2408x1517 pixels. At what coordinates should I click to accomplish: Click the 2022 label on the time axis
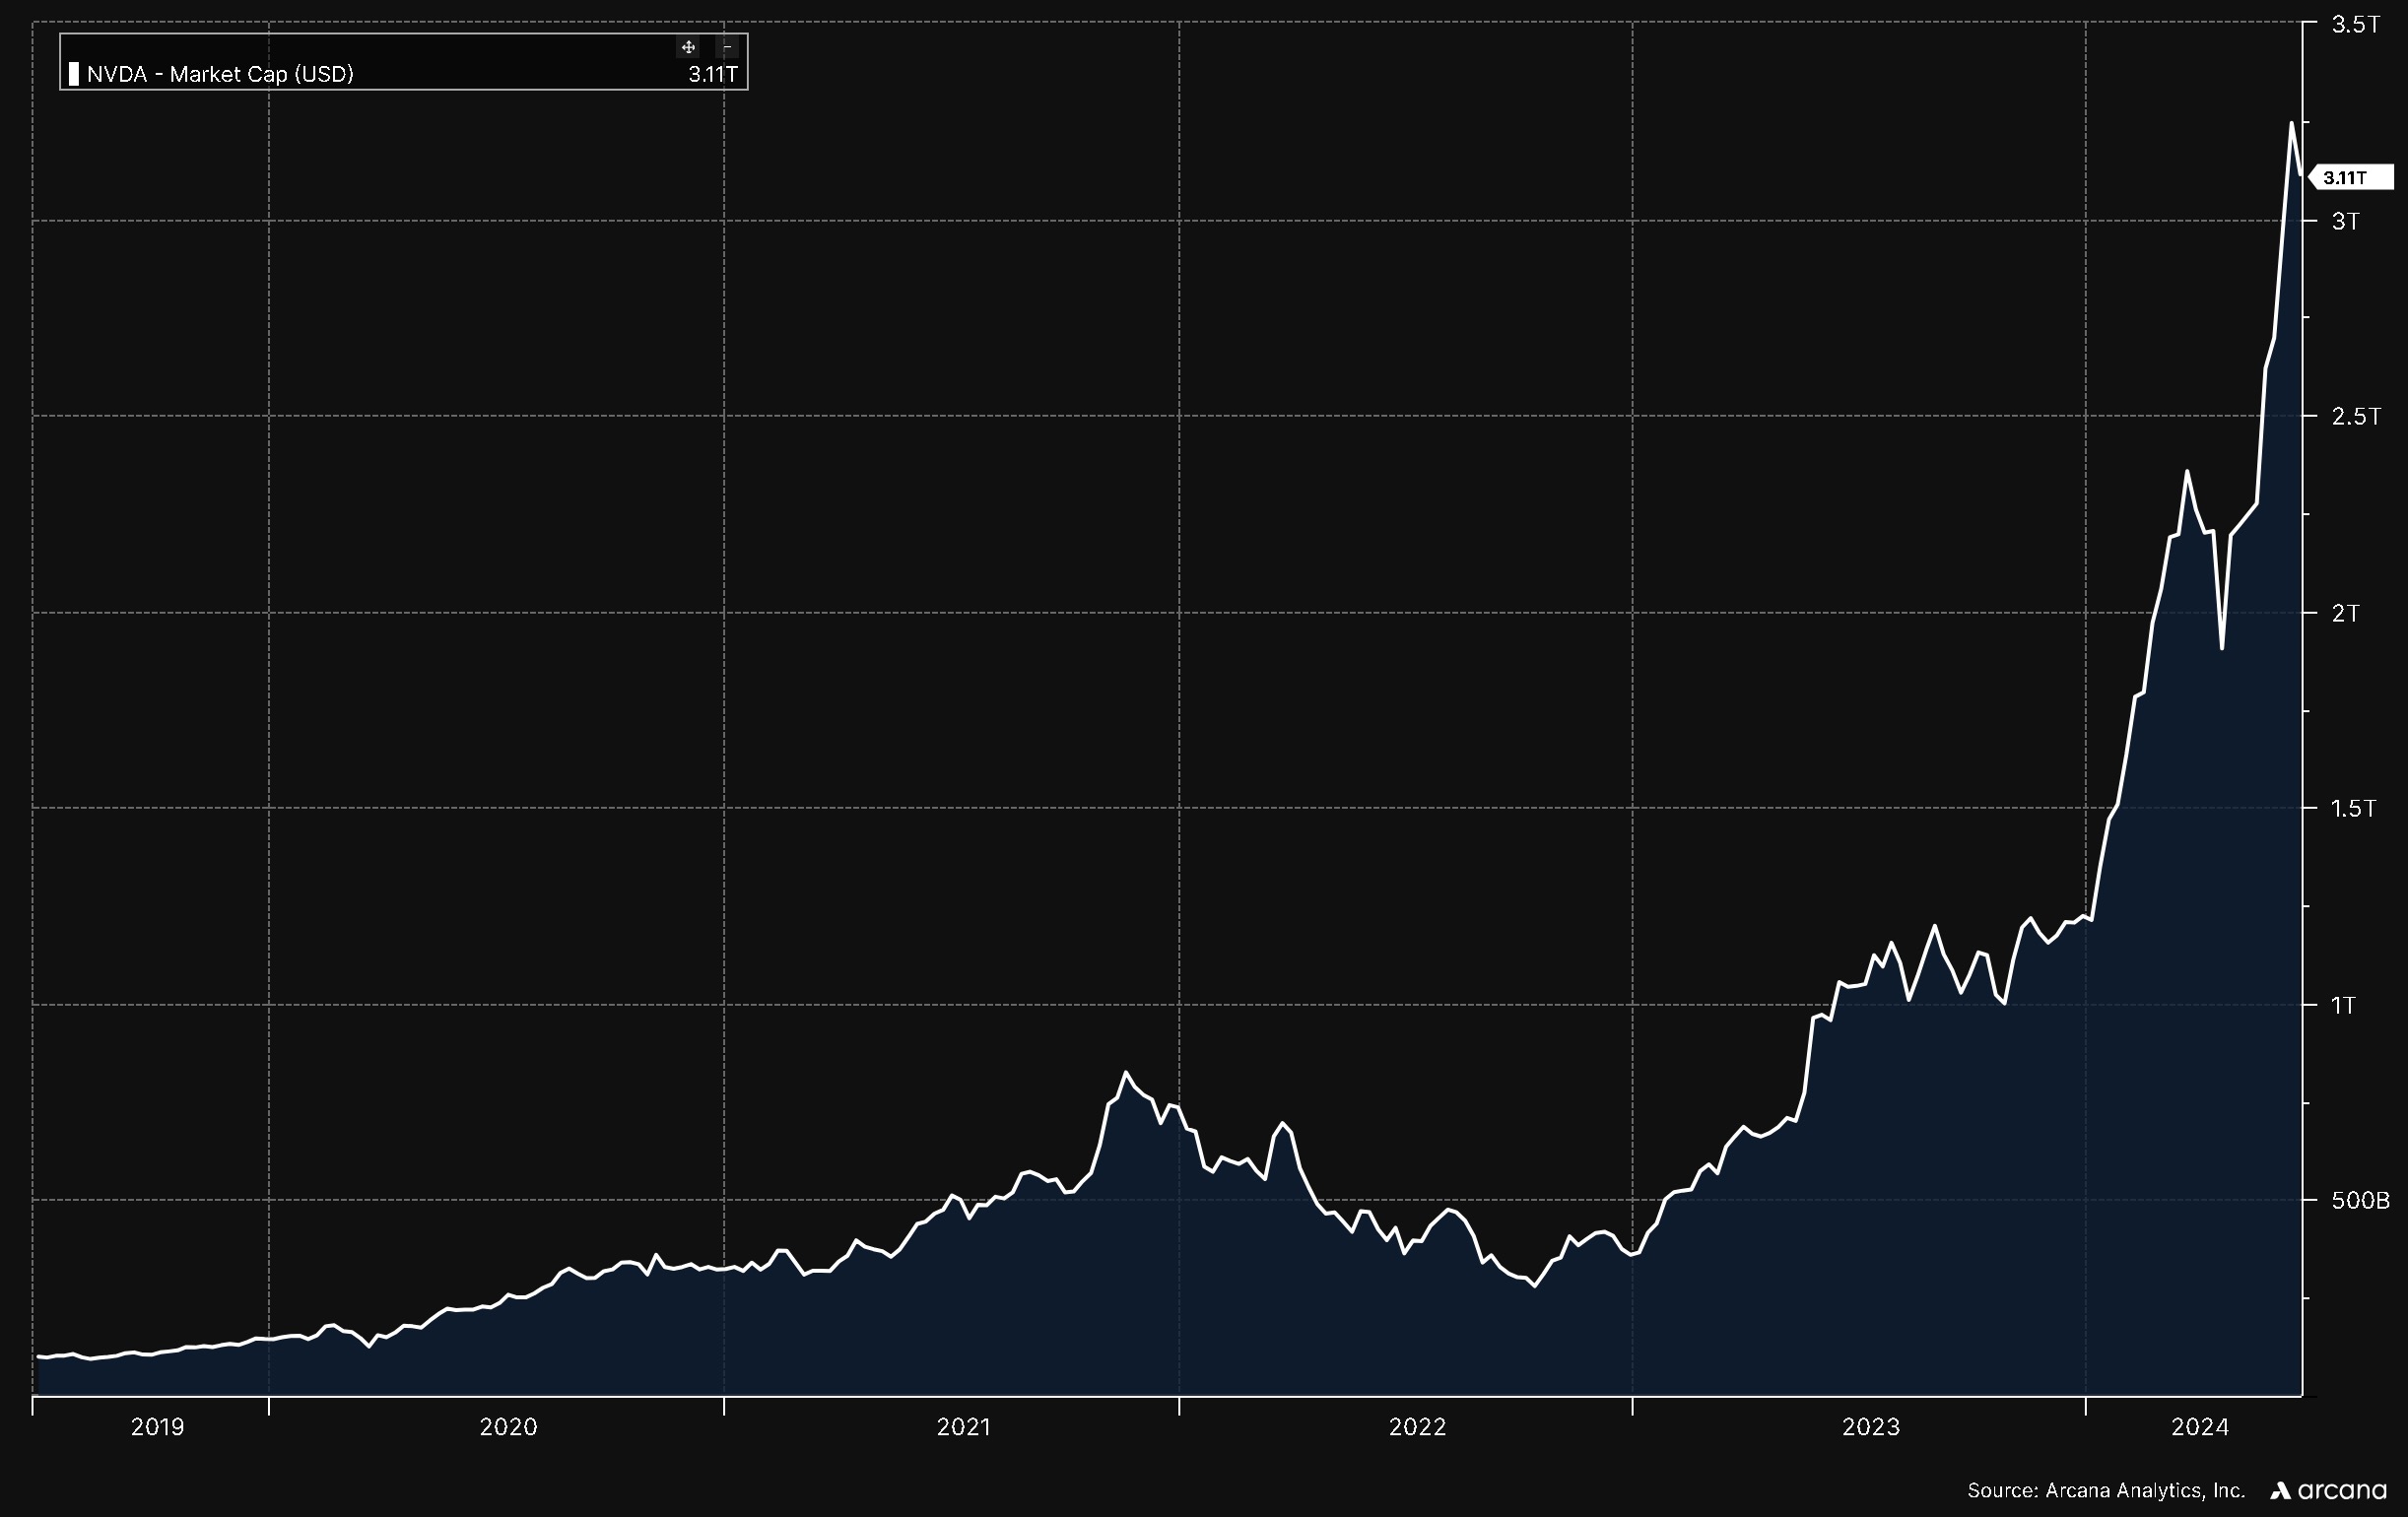point(1417,1427)
